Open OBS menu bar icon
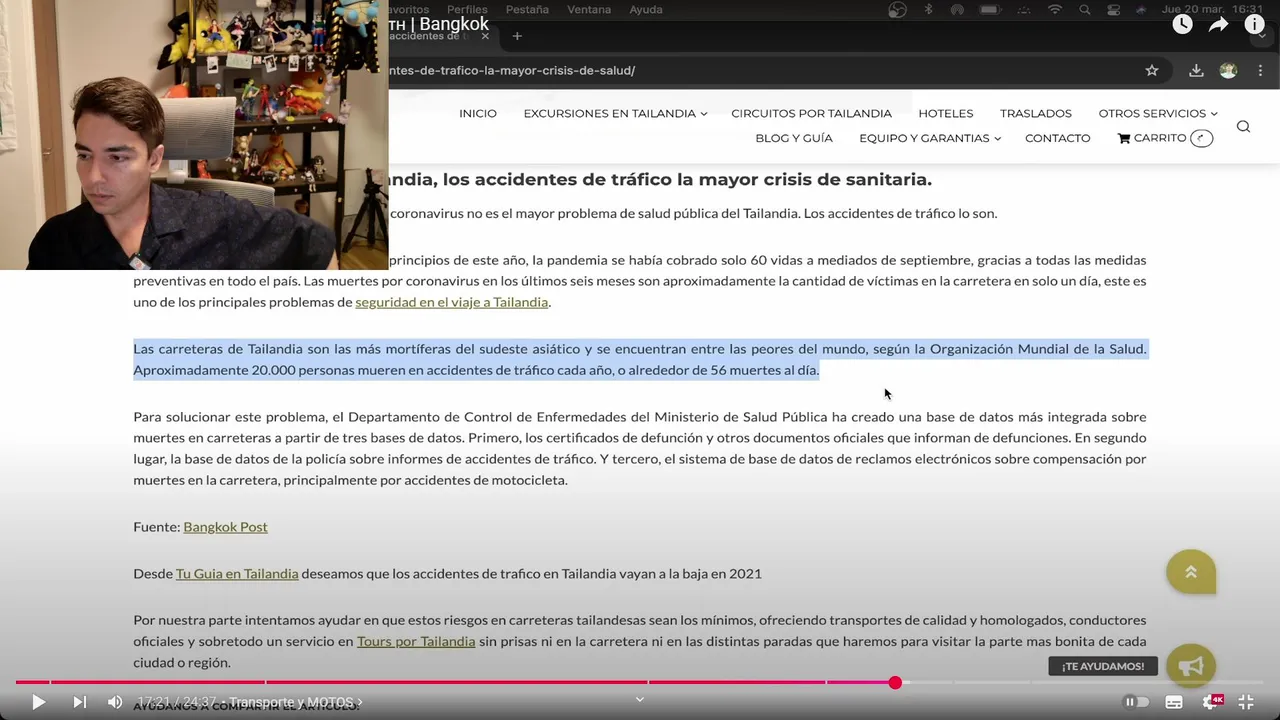1280x720 pixels. click(897, 9)
